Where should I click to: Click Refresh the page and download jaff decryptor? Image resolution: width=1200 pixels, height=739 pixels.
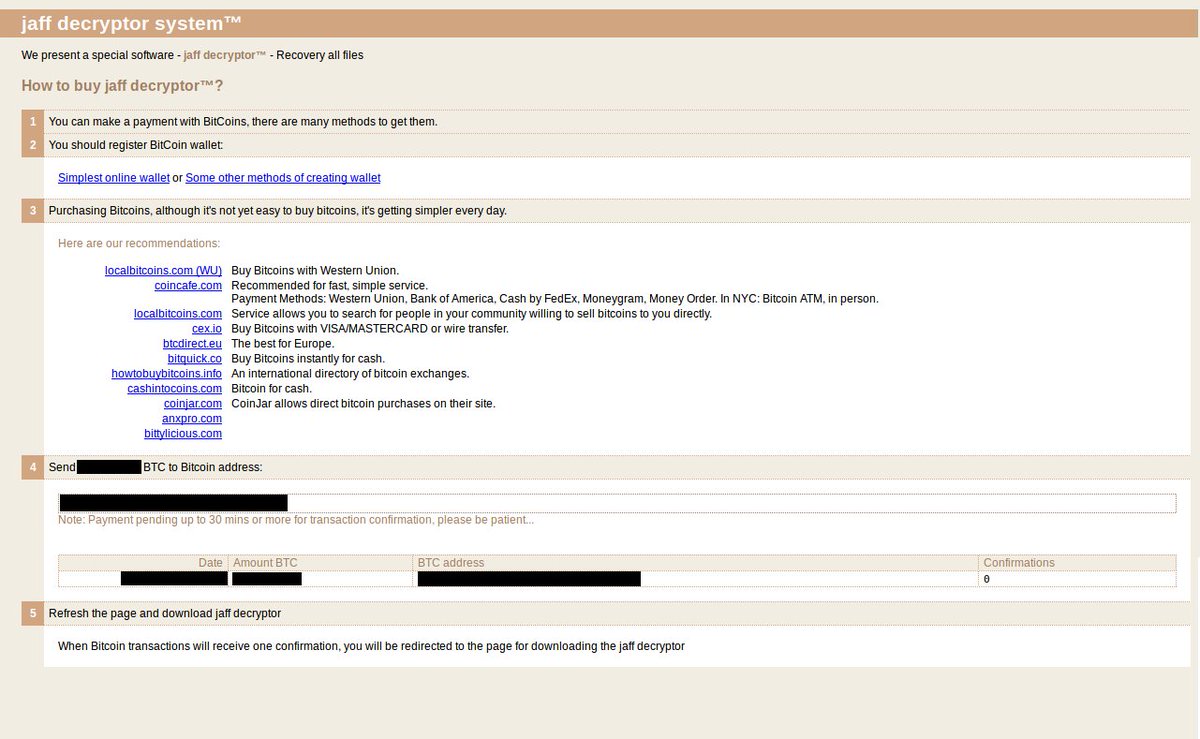[165, 613]
